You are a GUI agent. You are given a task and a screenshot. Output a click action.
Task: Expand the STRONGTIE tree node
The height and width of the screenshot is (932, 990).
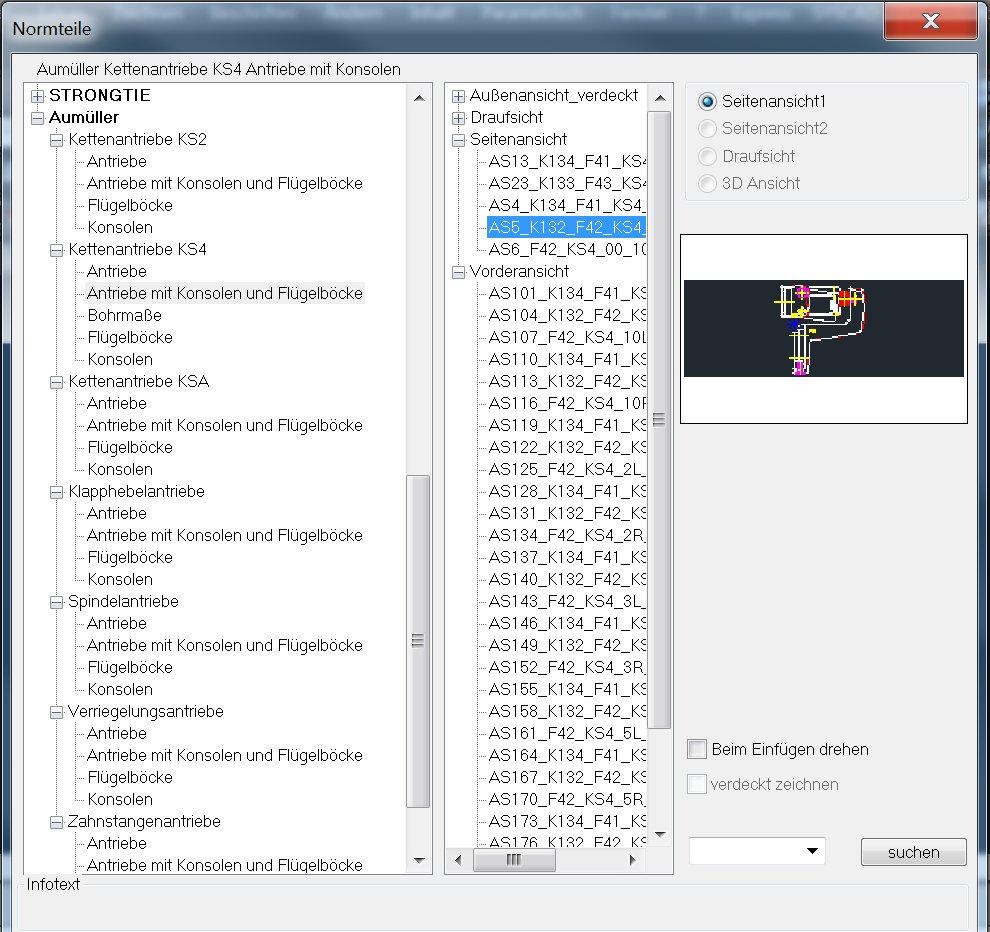[38, 96]
